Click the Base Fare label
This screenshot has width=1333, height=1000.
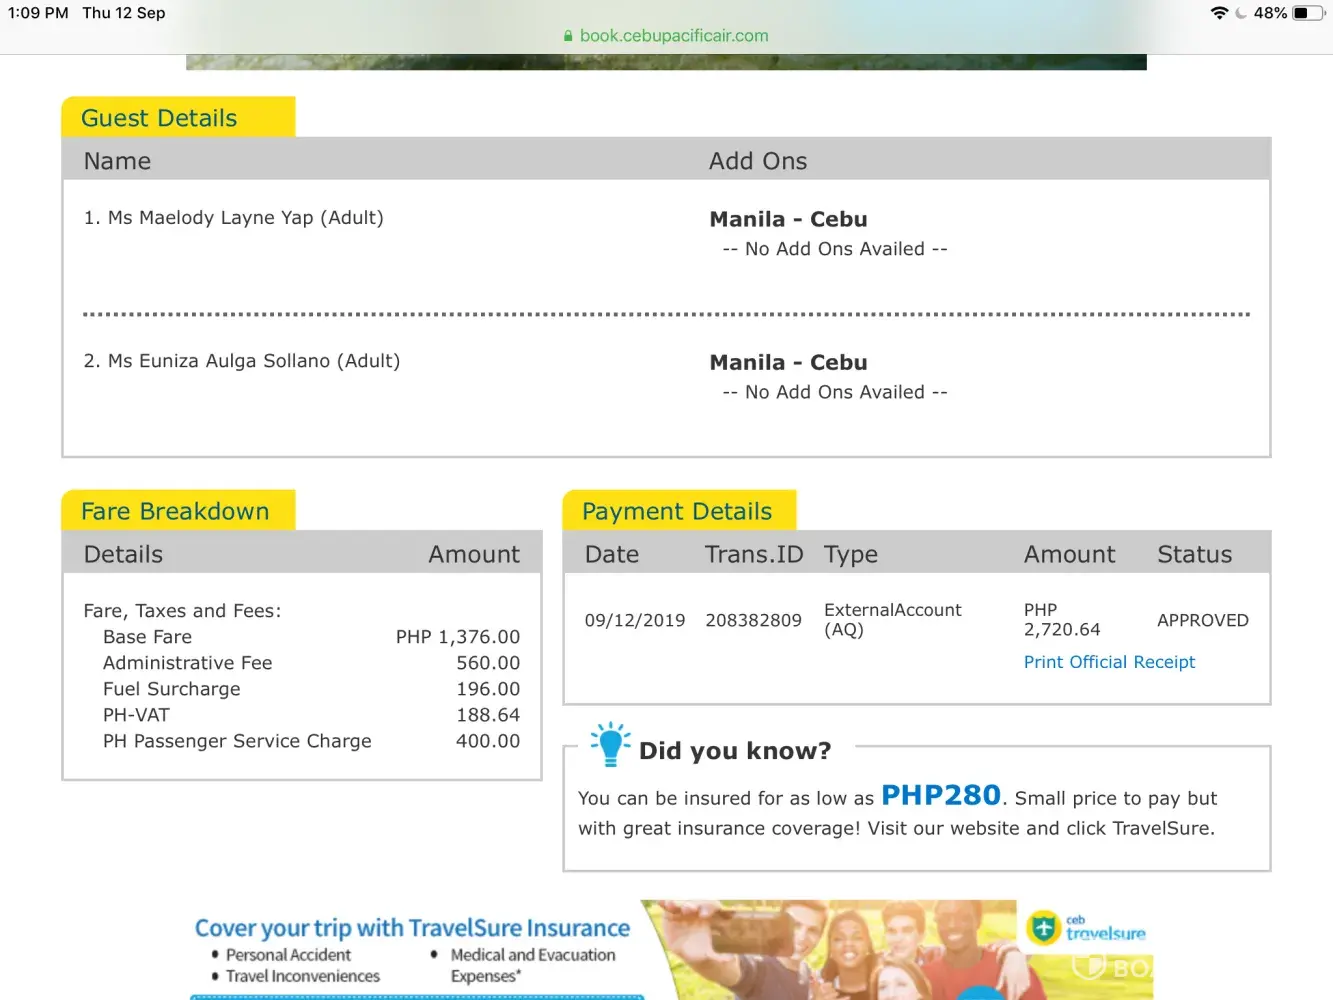[x=147, y=637]
